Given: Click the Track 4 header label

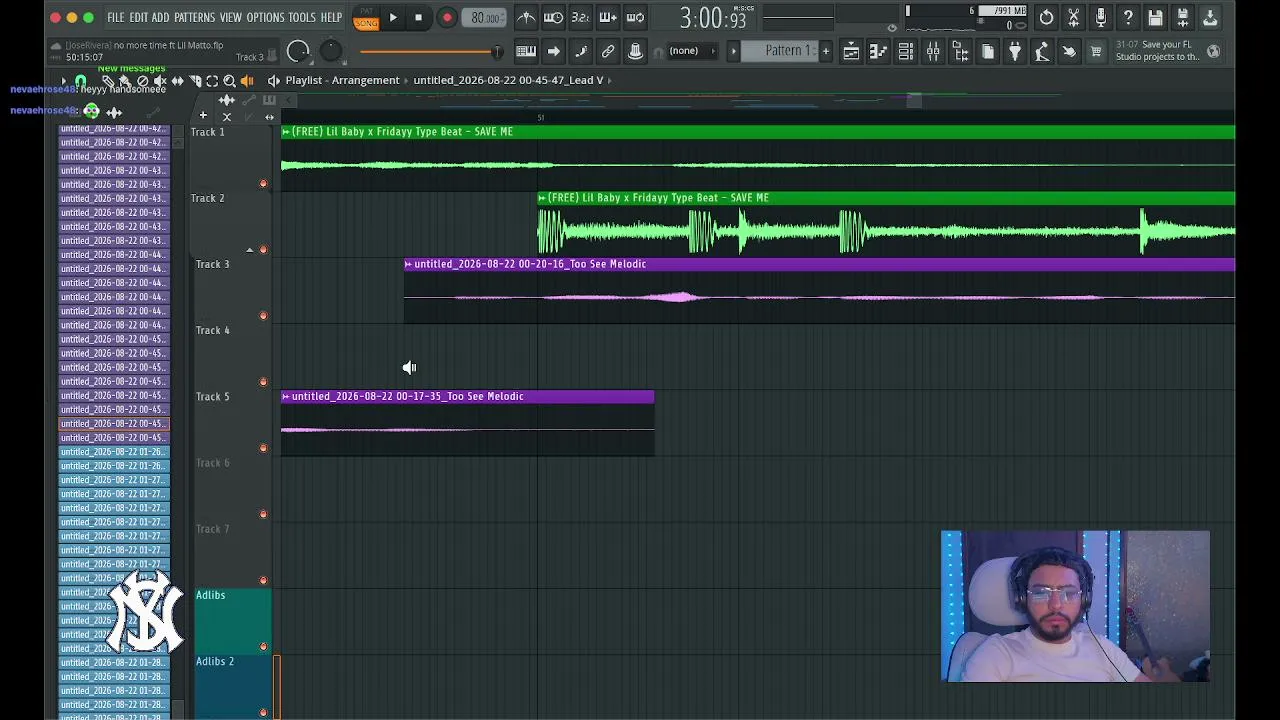Looking at the screenshot, I should tap(213, 331).
